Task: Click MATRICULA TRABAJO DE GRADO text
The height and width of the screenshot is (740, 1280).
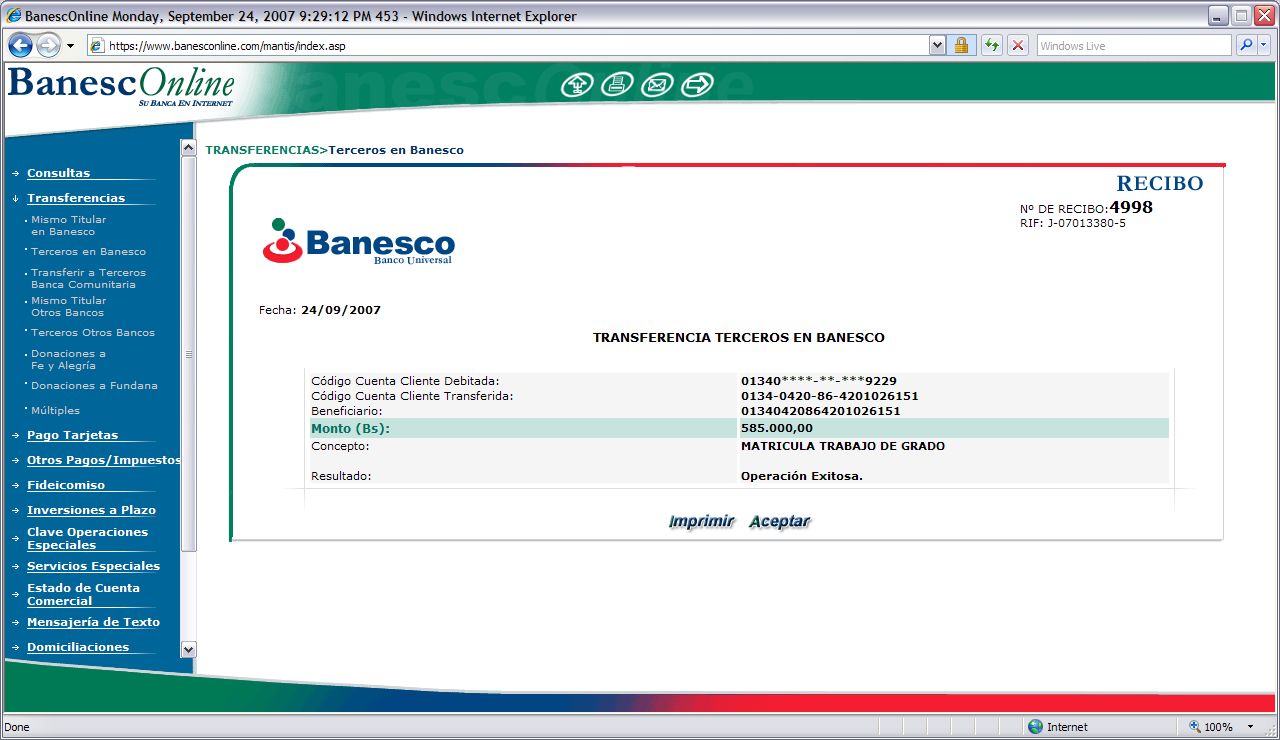Action: [843, 446]
